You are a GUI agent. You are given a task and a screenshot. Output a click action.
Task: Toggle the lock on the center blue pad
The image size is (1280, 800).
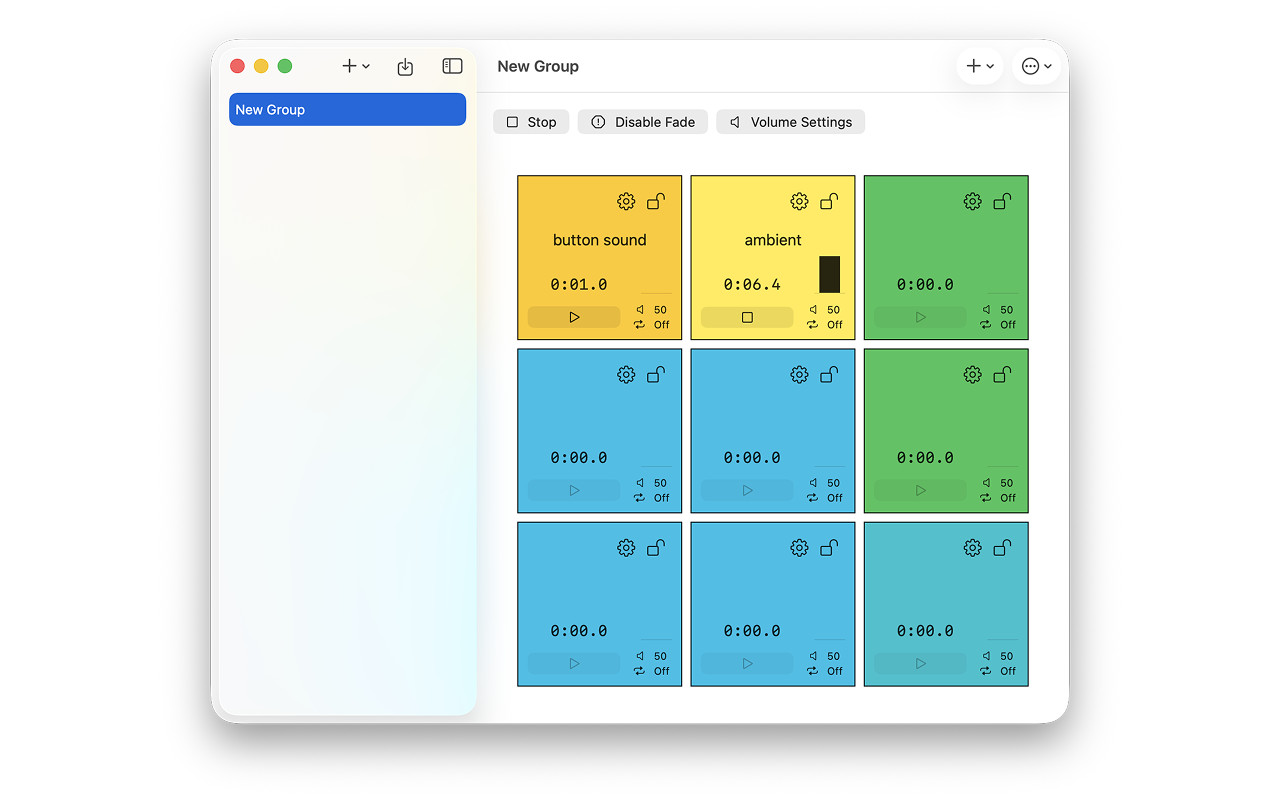829,374
